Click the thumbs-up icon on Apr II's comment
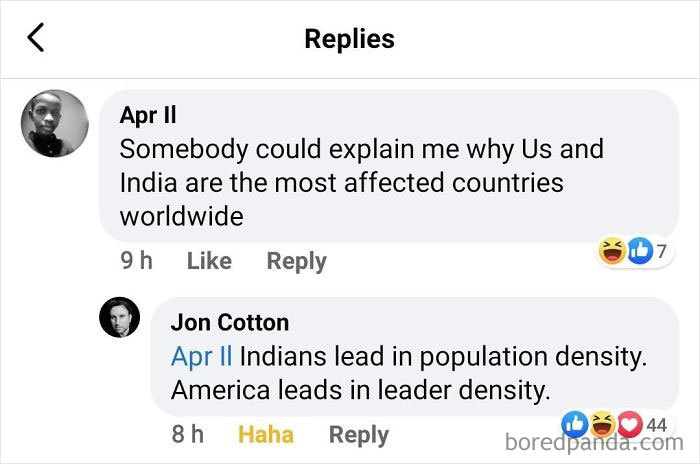This screenshot has height=464, width=700. pos(640,251)
